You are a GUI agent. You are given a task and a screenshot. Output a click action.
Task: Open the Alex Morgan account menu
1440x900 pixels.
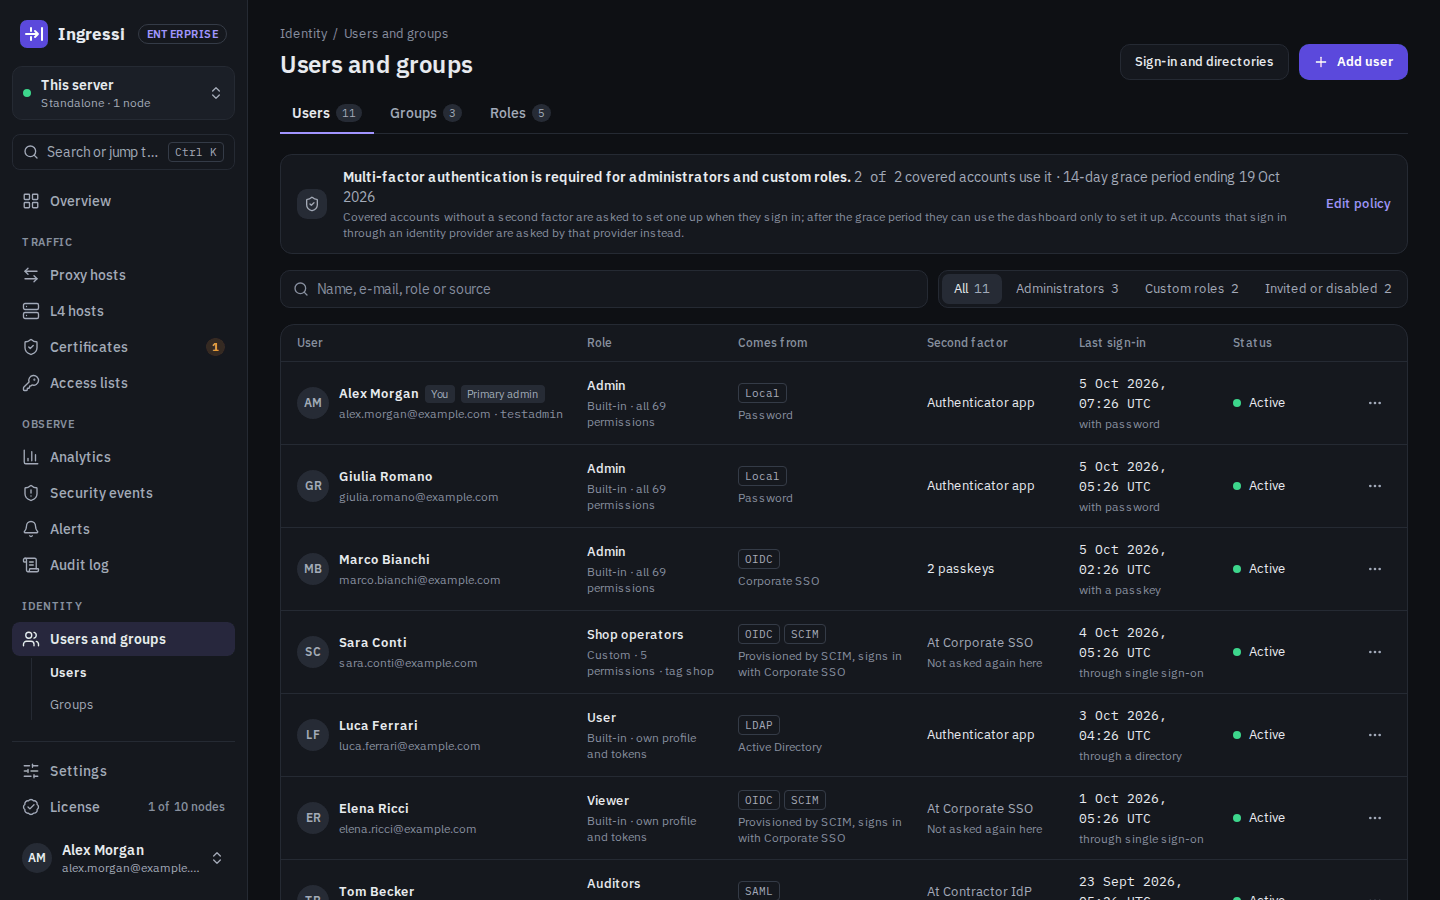pyautogui.click(x=123, y=858)
